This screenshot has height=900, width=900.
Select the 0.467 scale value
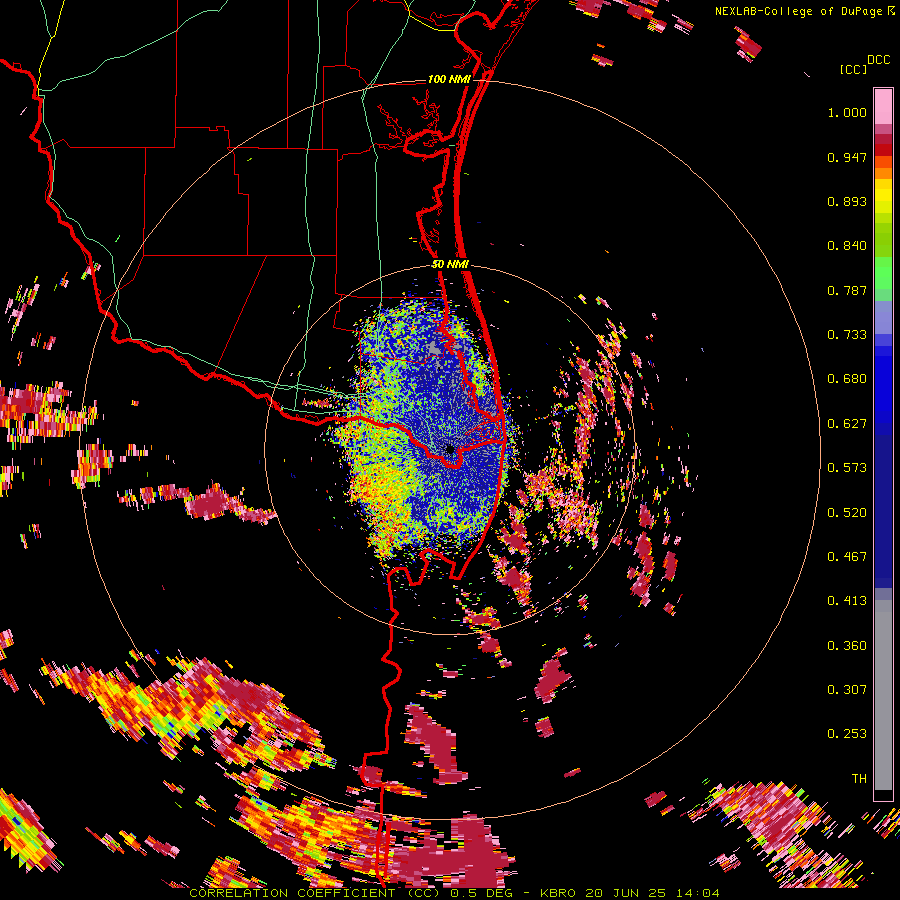(x=847, y=557)
